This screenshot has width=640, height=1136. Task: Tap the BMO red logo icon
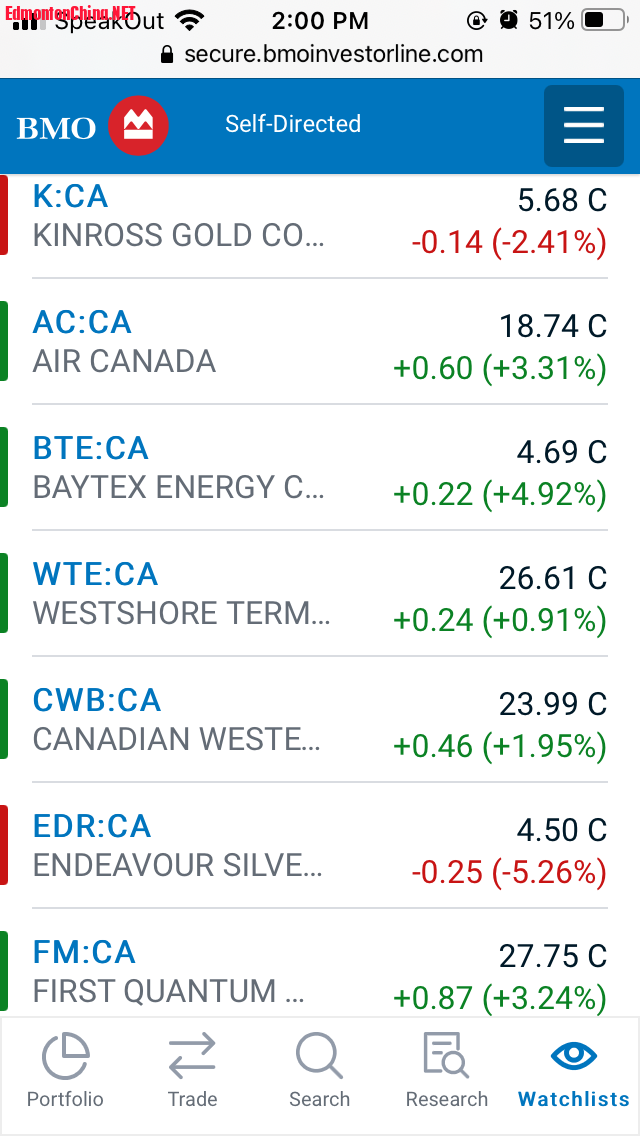[138, 126]
